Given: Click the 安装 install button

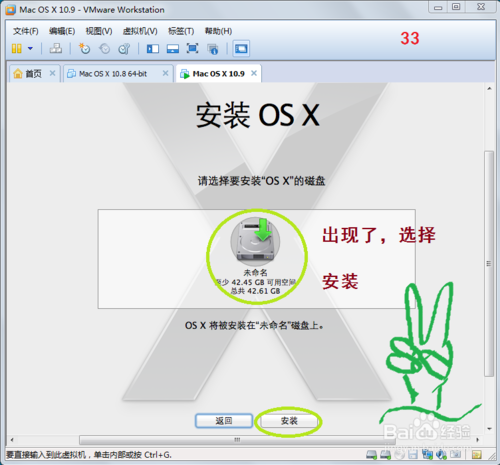Looking at the screenshot, I should 289,421.
